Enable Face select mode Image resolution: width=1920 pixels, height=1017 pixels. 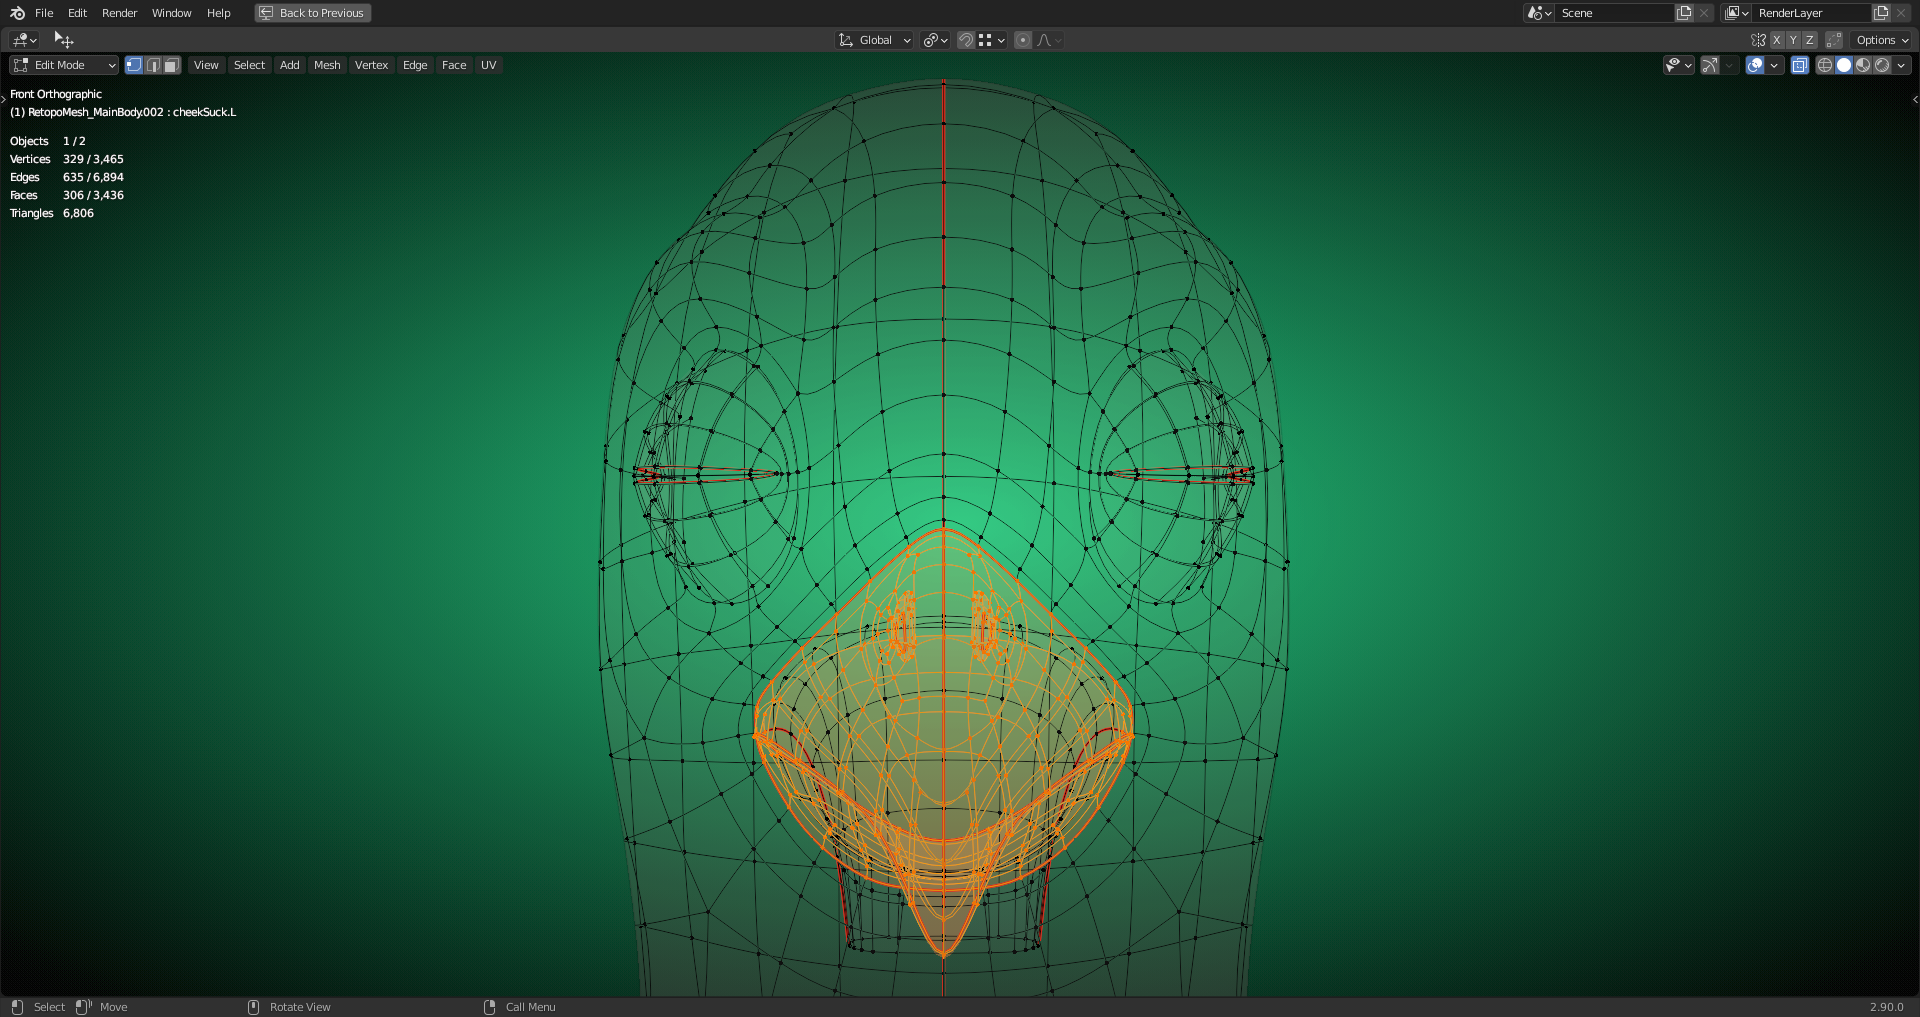[x=170, y=64]
